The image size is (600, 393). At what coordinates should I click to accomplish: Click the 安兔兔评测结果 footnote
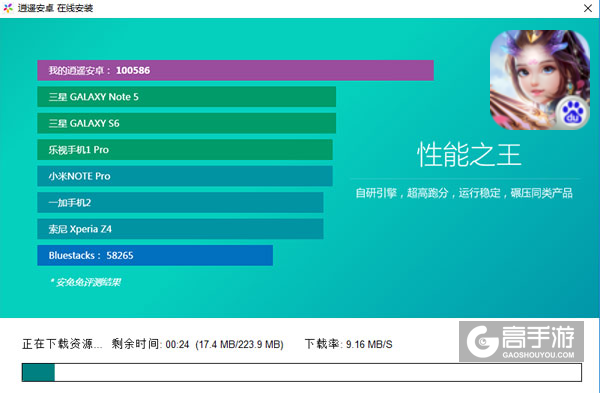click(85, 282)
